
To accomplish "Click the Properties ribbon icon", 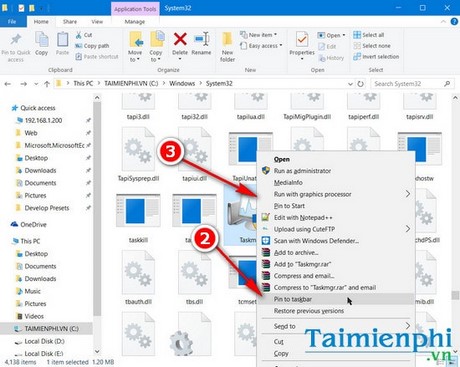I will pyautogui.click(x=302, y=39).
